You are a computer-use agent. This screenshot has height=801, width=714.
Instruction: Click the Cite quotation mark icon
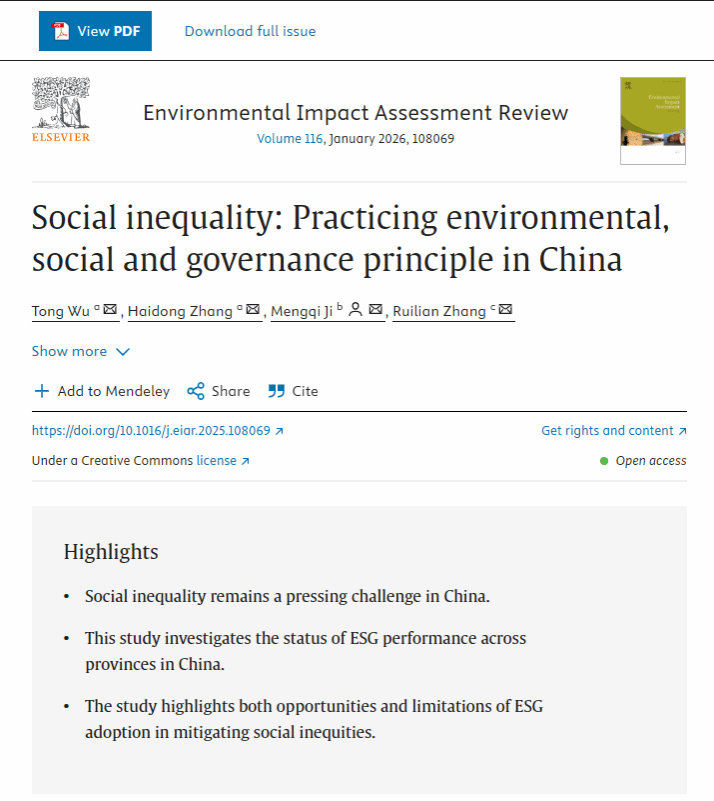(277, 391)
